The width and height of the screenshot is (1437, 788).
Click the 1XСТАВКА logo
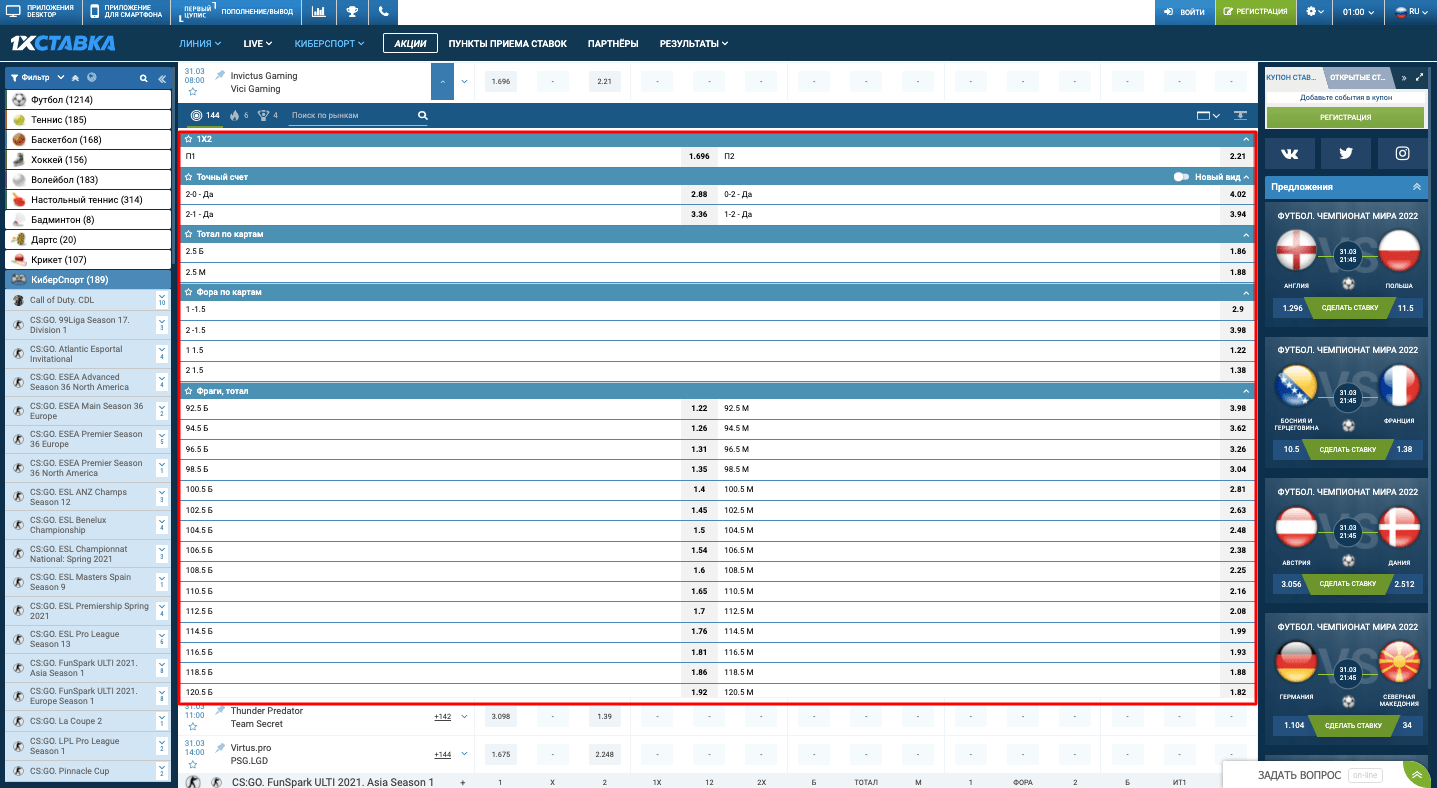[62, 44]
